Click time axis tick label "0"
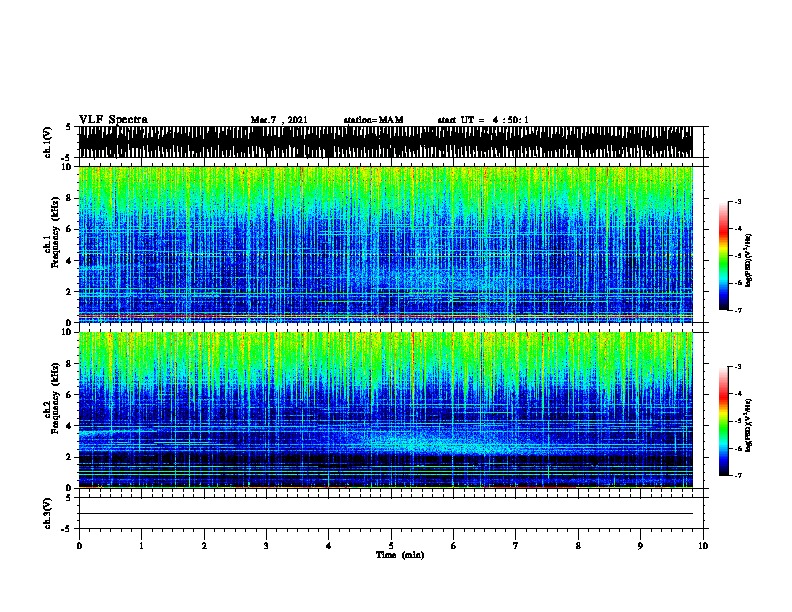 click(79, 546)
